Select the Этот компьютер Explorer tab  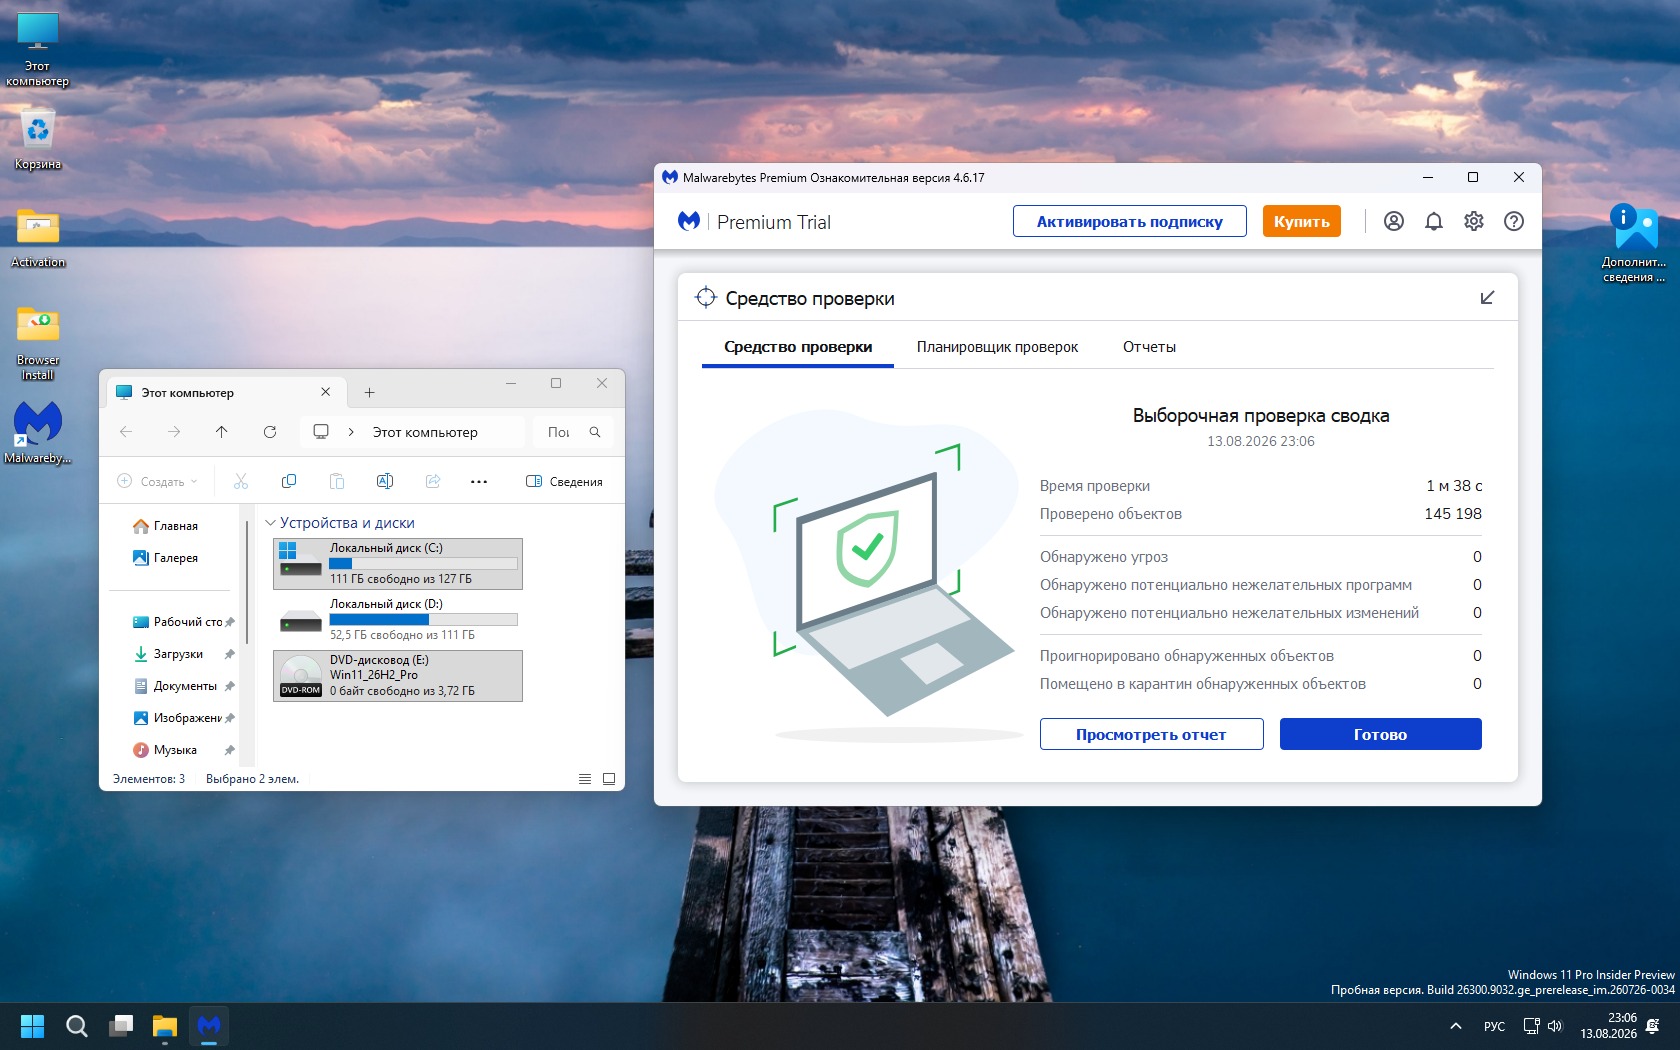coord(226,392)
